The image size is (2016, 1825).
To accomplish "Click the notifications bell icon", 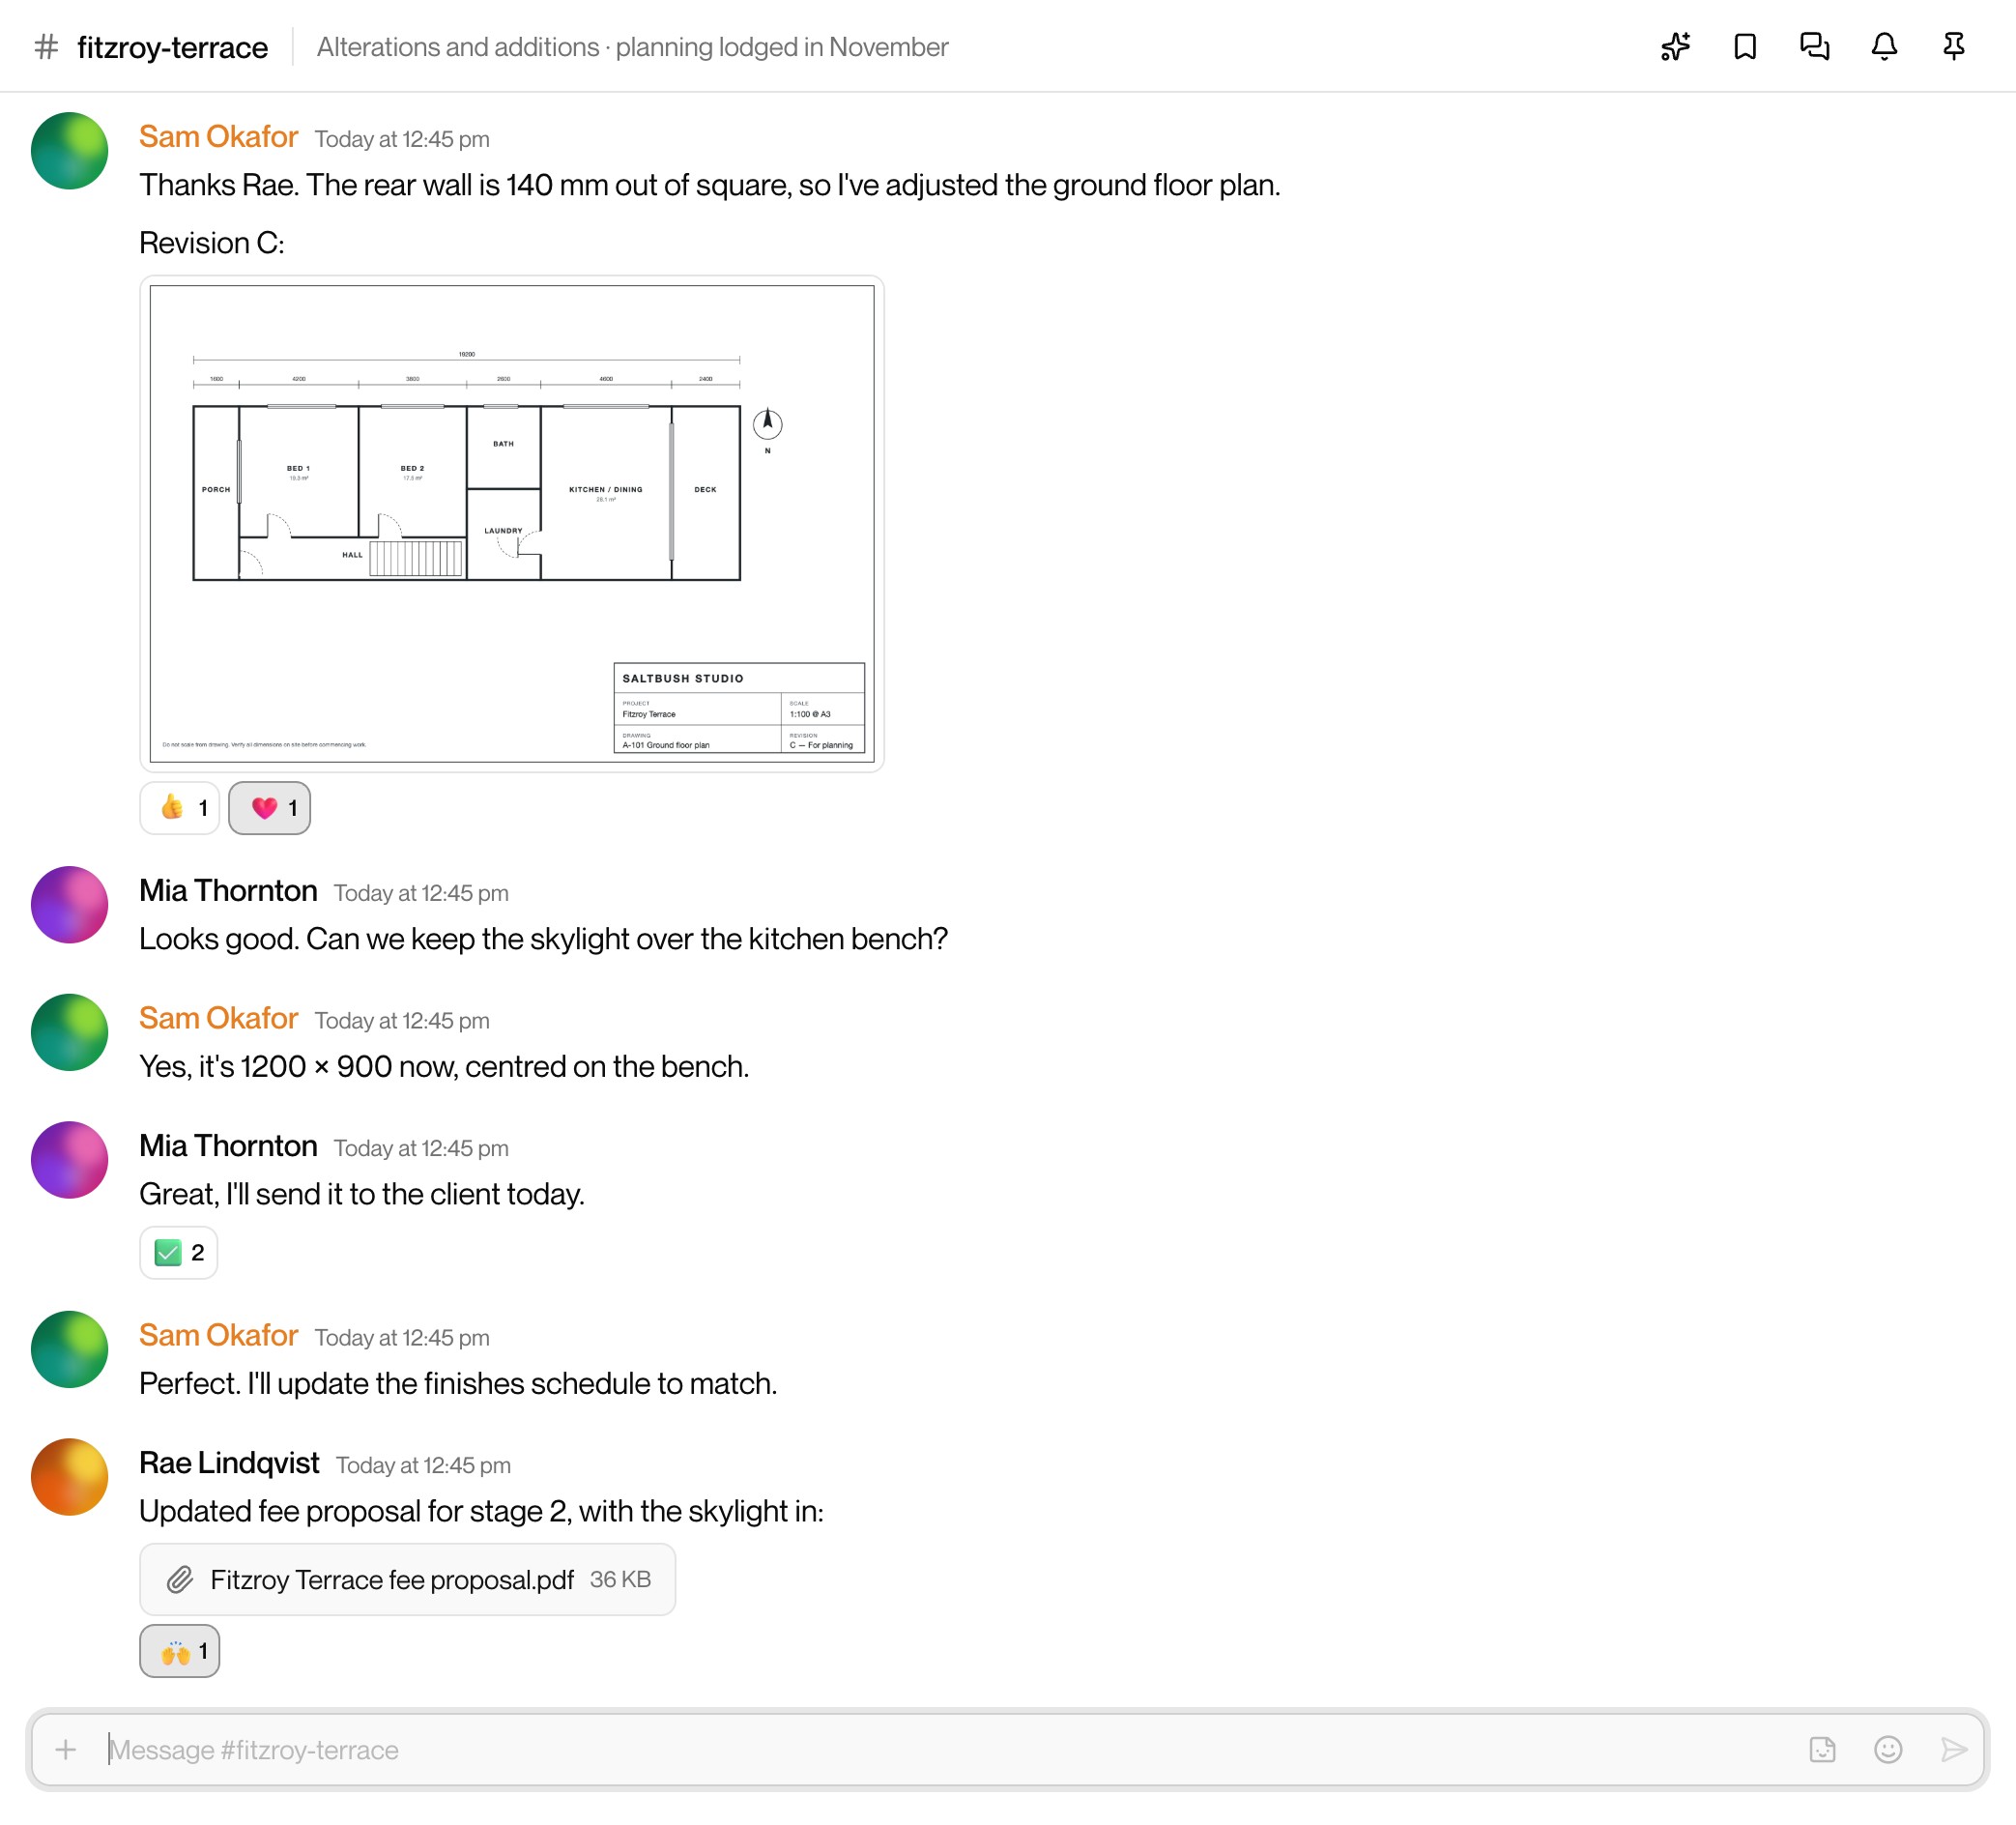I will pos(1884,47).
